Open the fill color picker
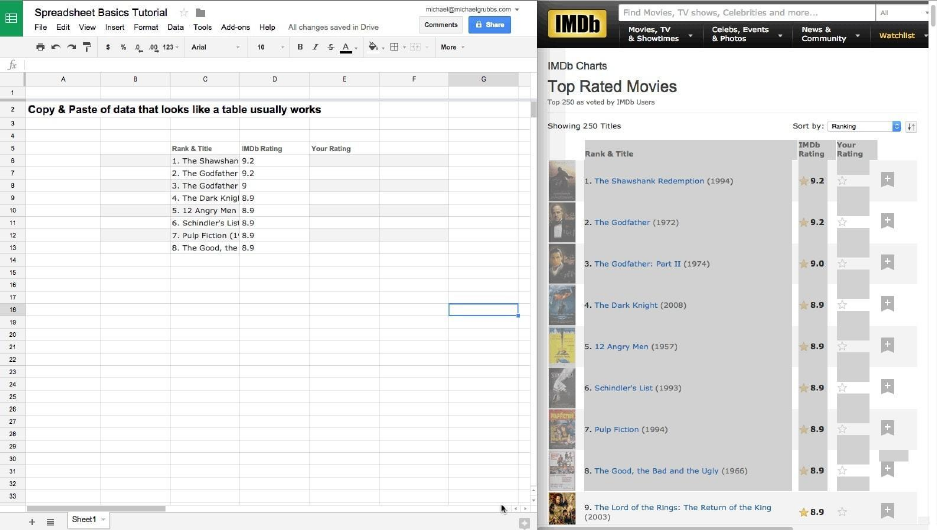 [373, 47]
